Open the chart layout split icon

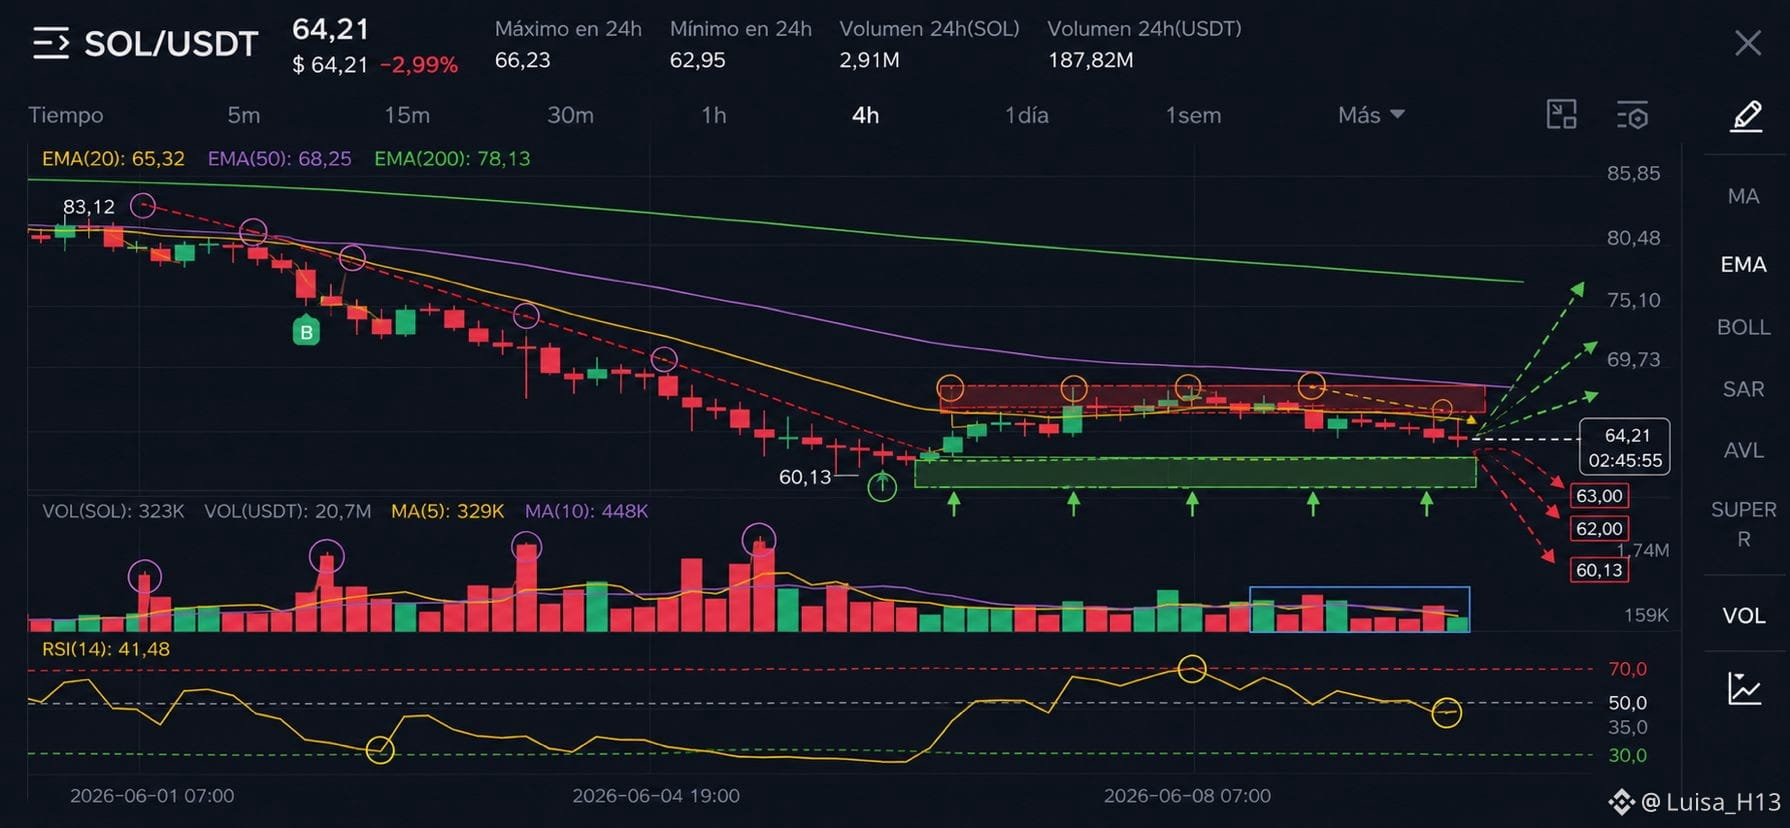point(1561,115)
